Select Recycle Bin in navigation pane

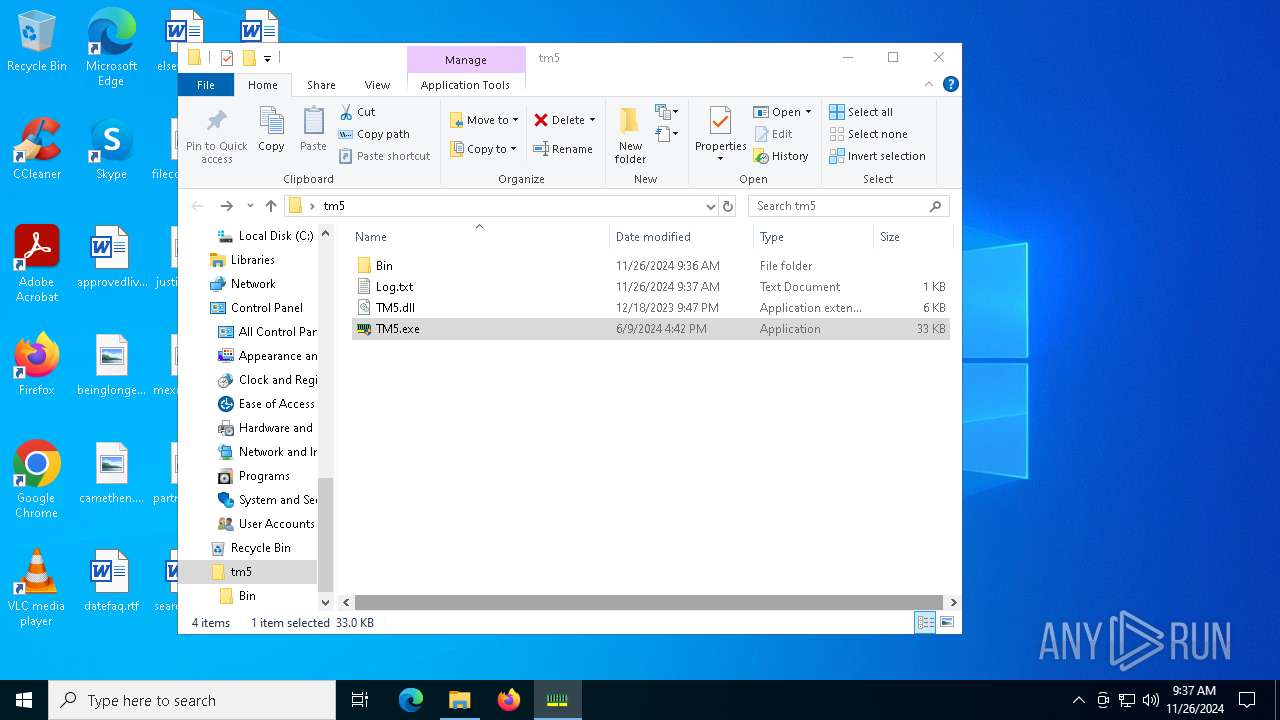pyautogui.click(x=250, y=548)
